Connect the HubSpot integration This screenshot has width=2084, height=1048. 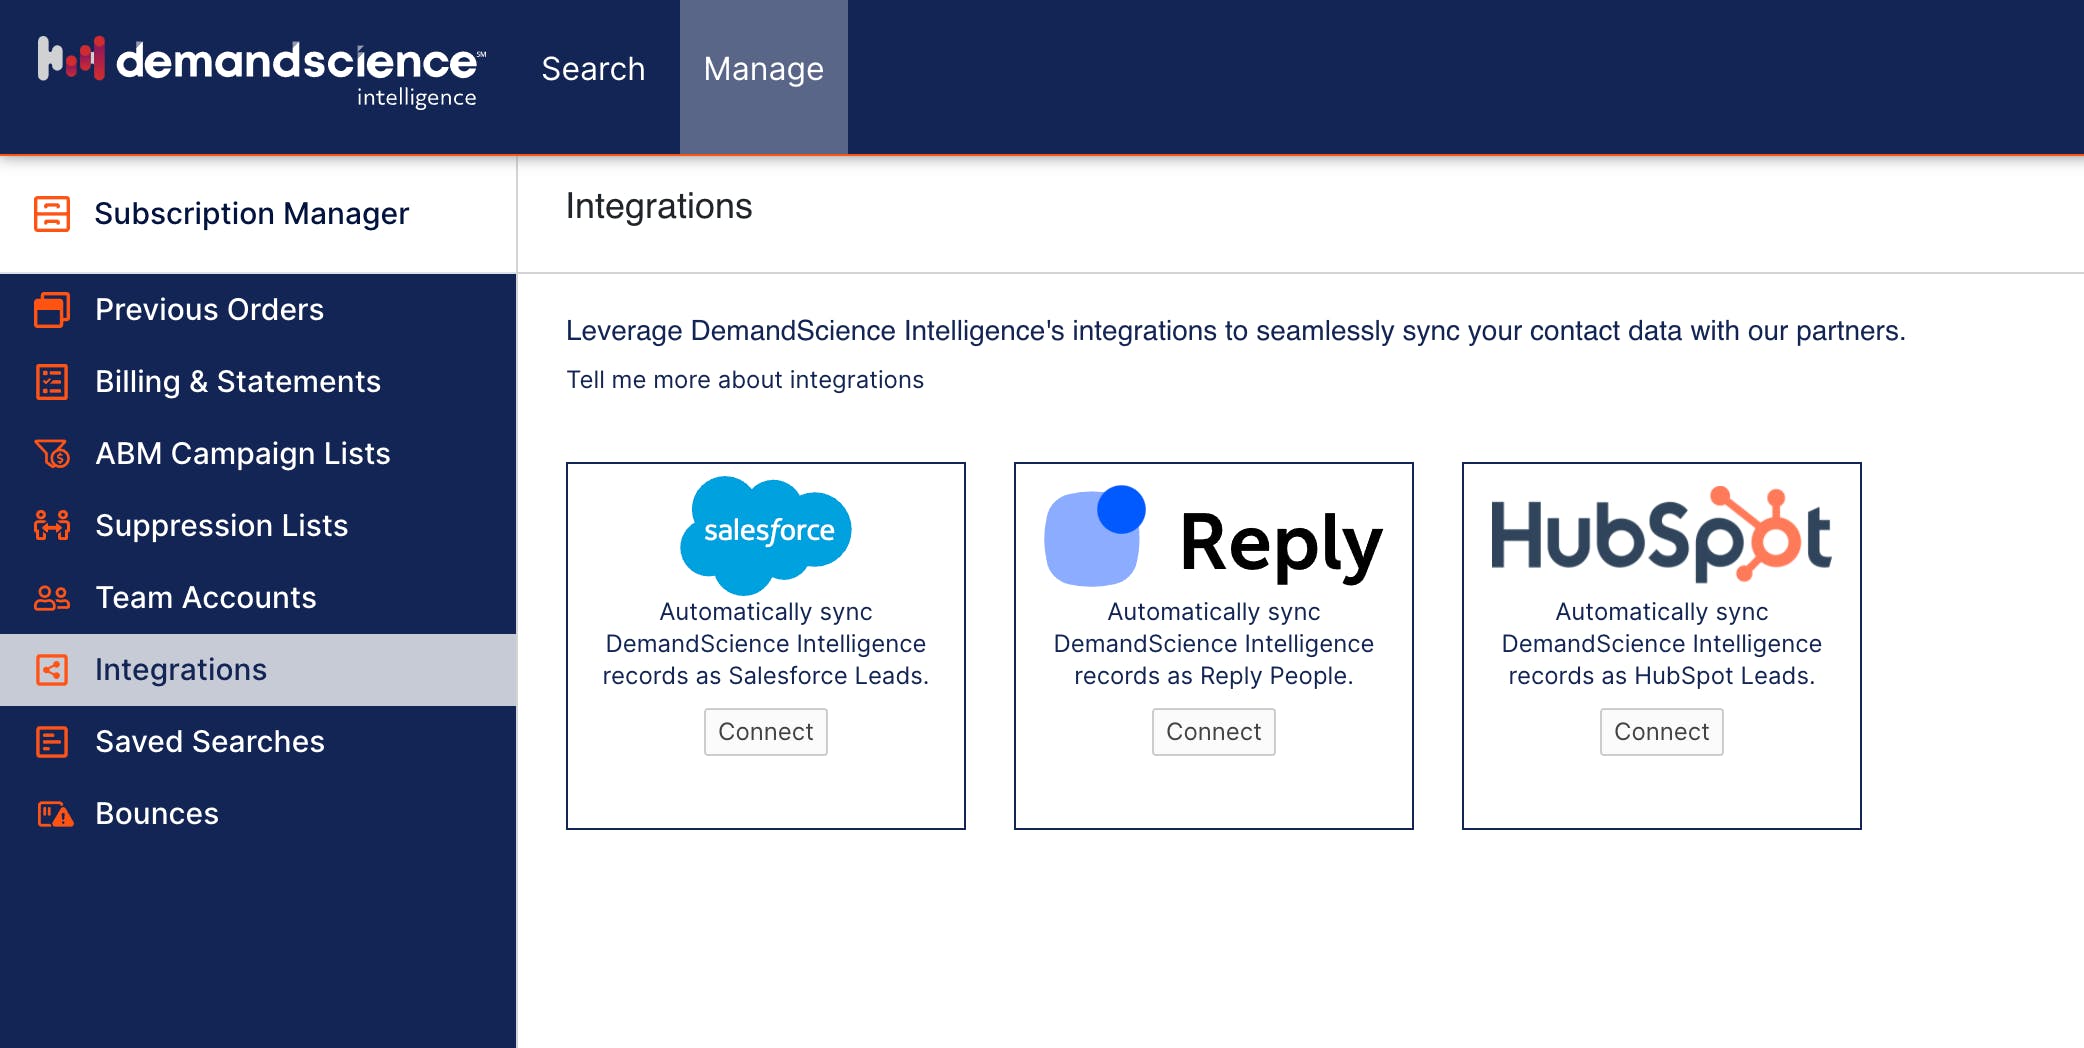1661,732
